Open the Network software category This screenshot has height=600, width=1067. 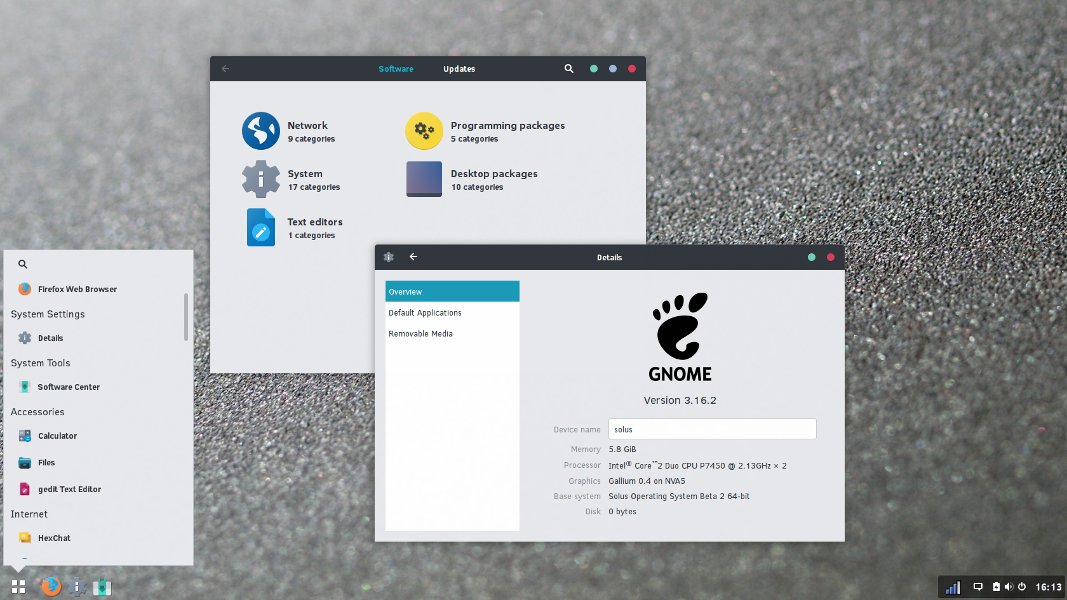tap(289, 131)
